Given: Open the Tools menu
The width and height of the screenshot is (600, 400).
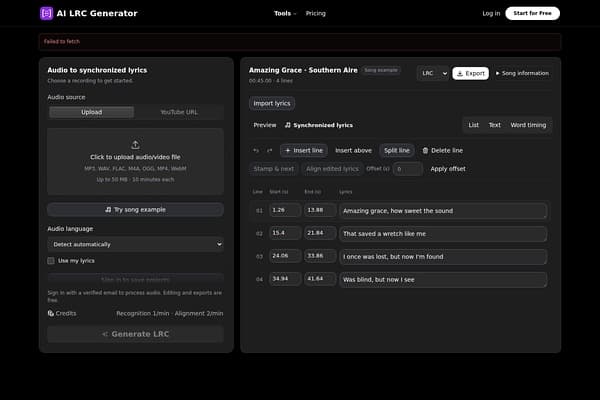Looking at the screenshot, I should coord(285,13).
